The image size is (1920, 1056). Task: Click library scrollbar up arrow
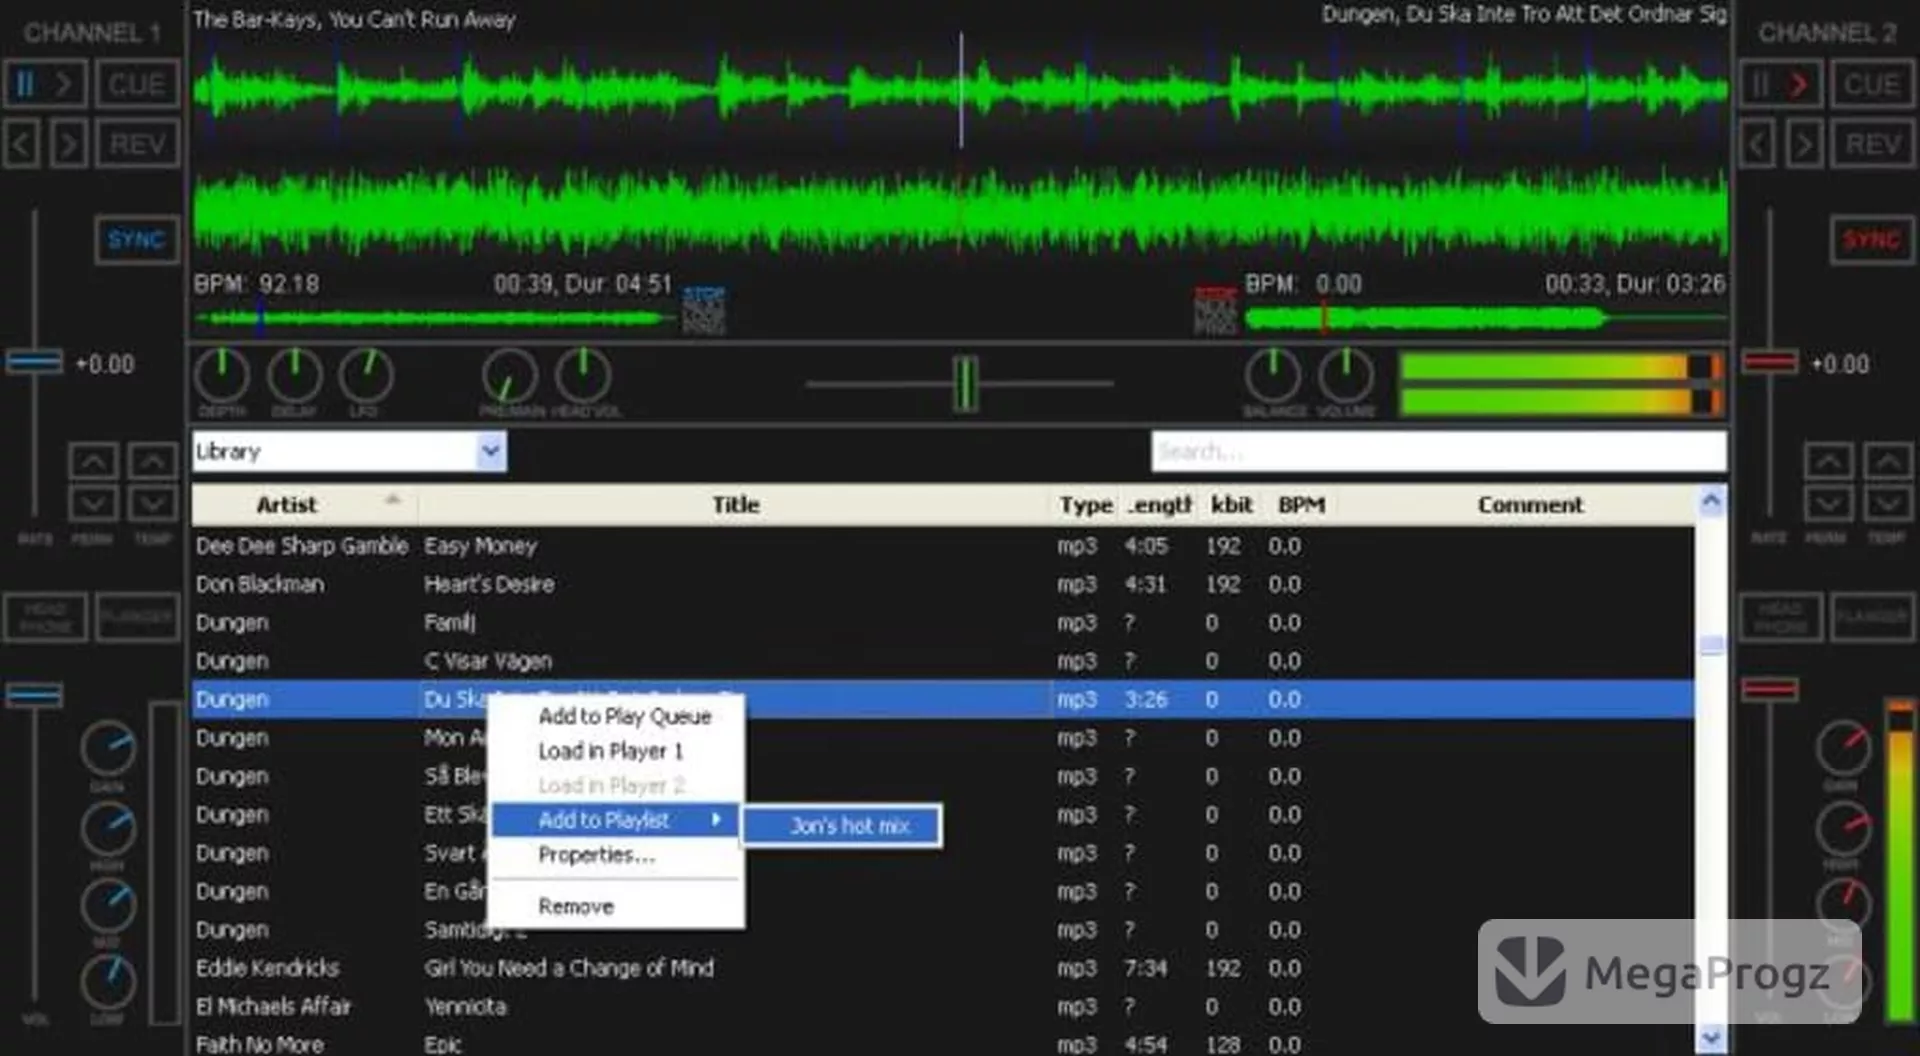pos(1711,501)
